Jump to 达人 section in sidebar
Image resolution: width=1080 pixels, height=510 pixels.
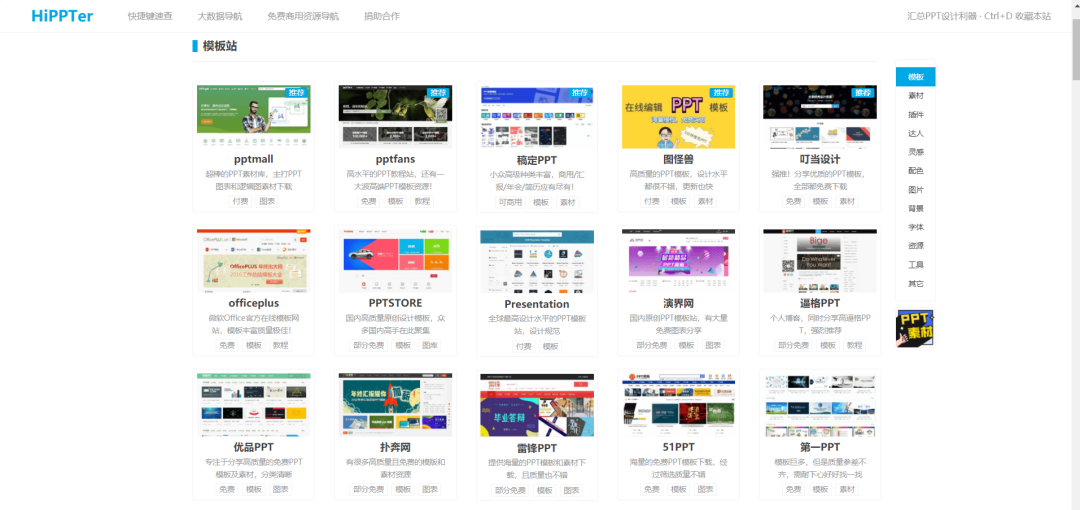pos(915,133)
